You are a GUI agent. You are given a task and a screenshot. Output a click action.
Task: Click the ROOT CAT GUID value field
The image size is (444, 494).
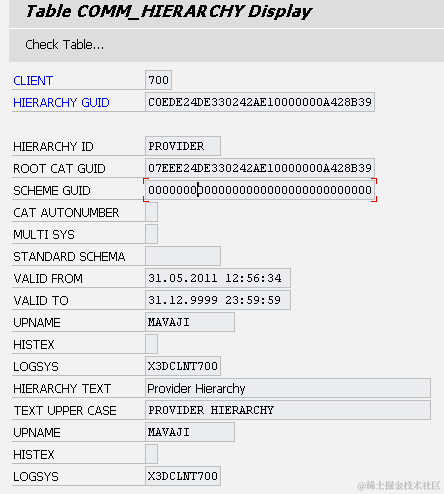pyautogui.click(x=260, y=168)
